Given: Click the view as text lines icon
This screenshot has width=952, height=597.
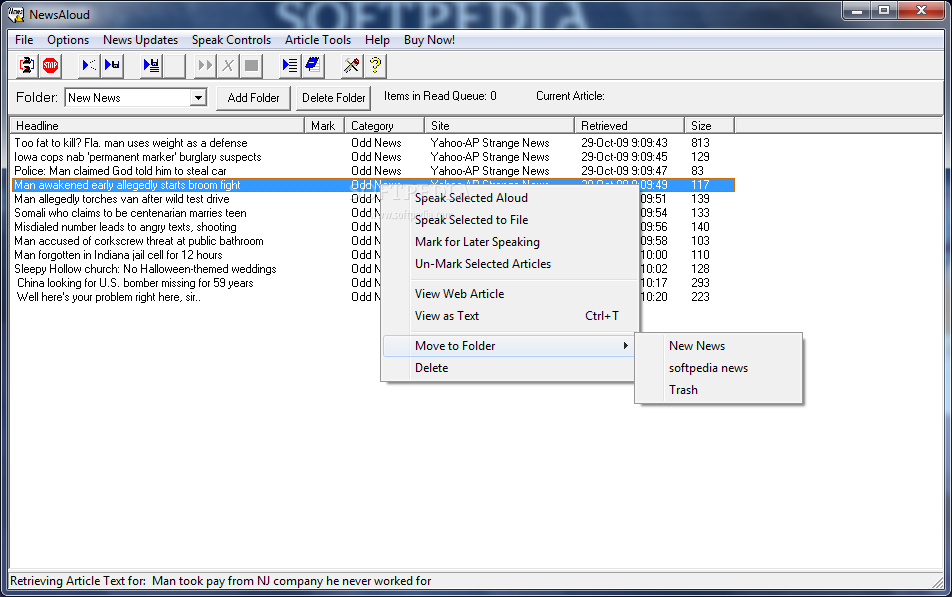Looking at the screenshot, I should 290,65.
